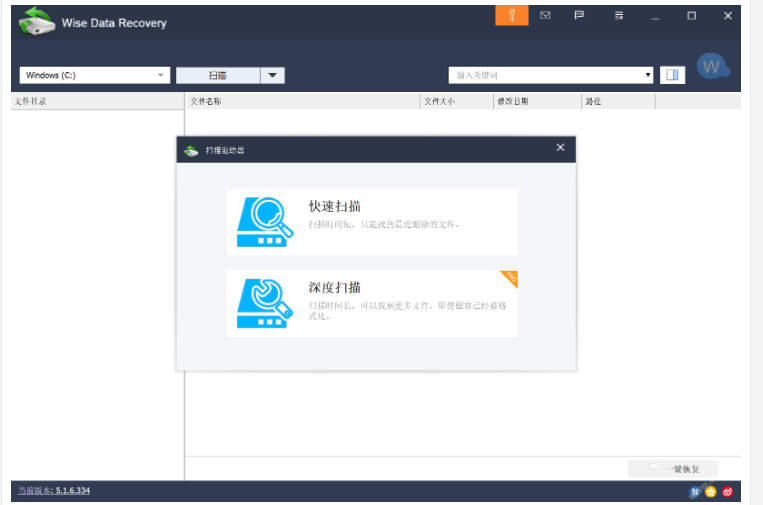Click the deep scan drive icon
This screenshot has height=505, width=763.
tap(265, 303)
